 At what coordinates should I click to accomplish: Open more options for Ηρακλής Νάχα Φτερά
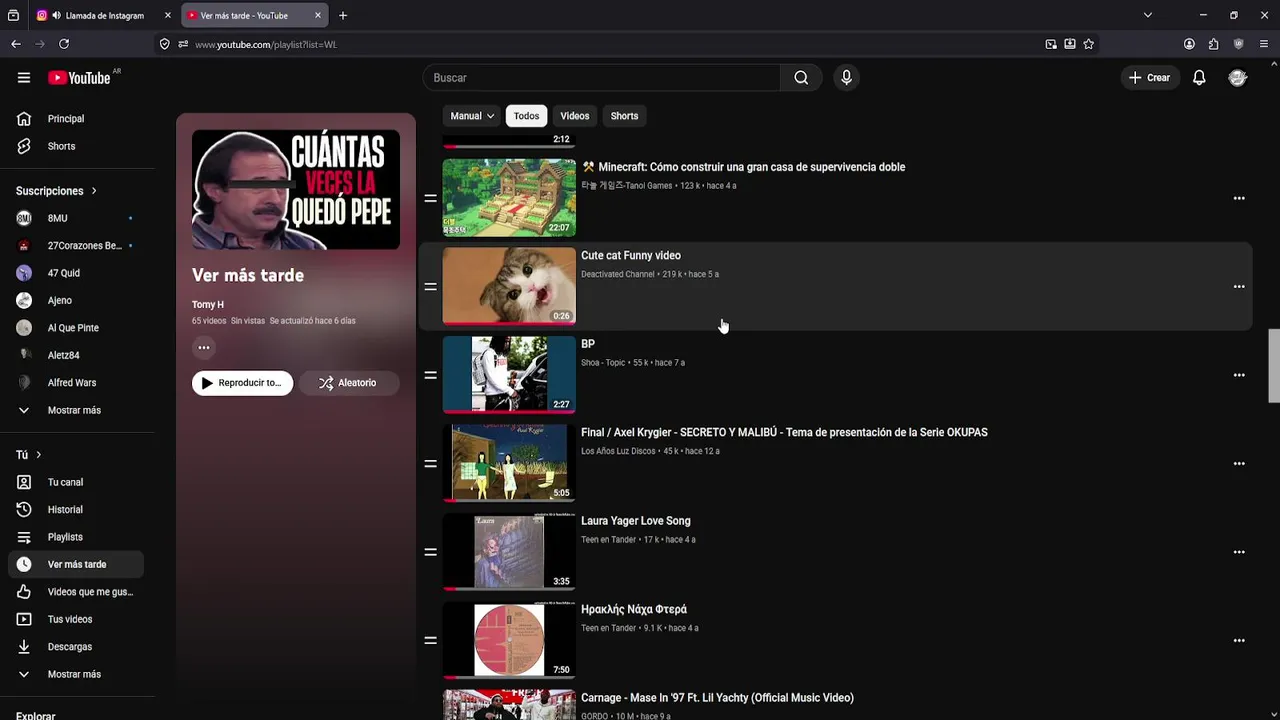(x=1239, y=640)
